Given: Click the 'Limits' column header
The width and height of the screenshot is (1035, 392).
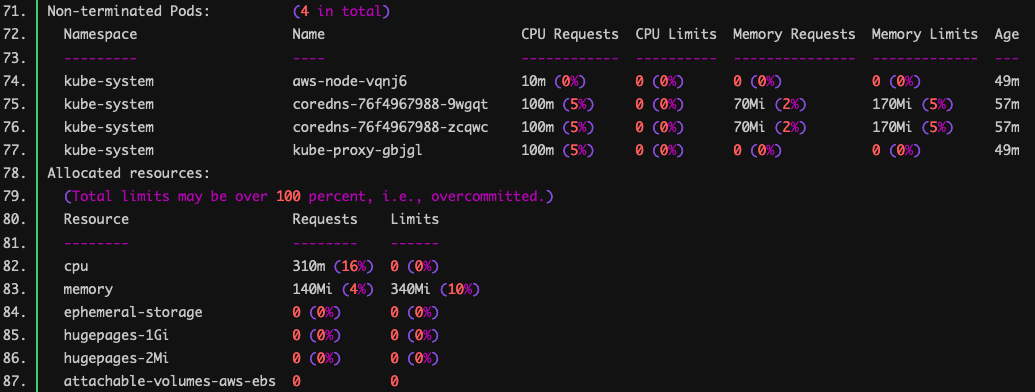Looking at the screenshot, I should coord(415,219).
